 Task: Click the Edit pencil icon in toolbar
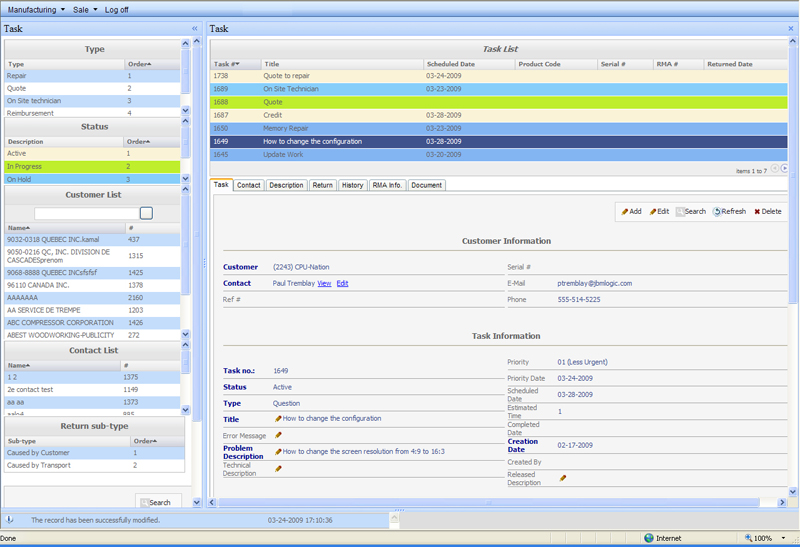[653, 212]
